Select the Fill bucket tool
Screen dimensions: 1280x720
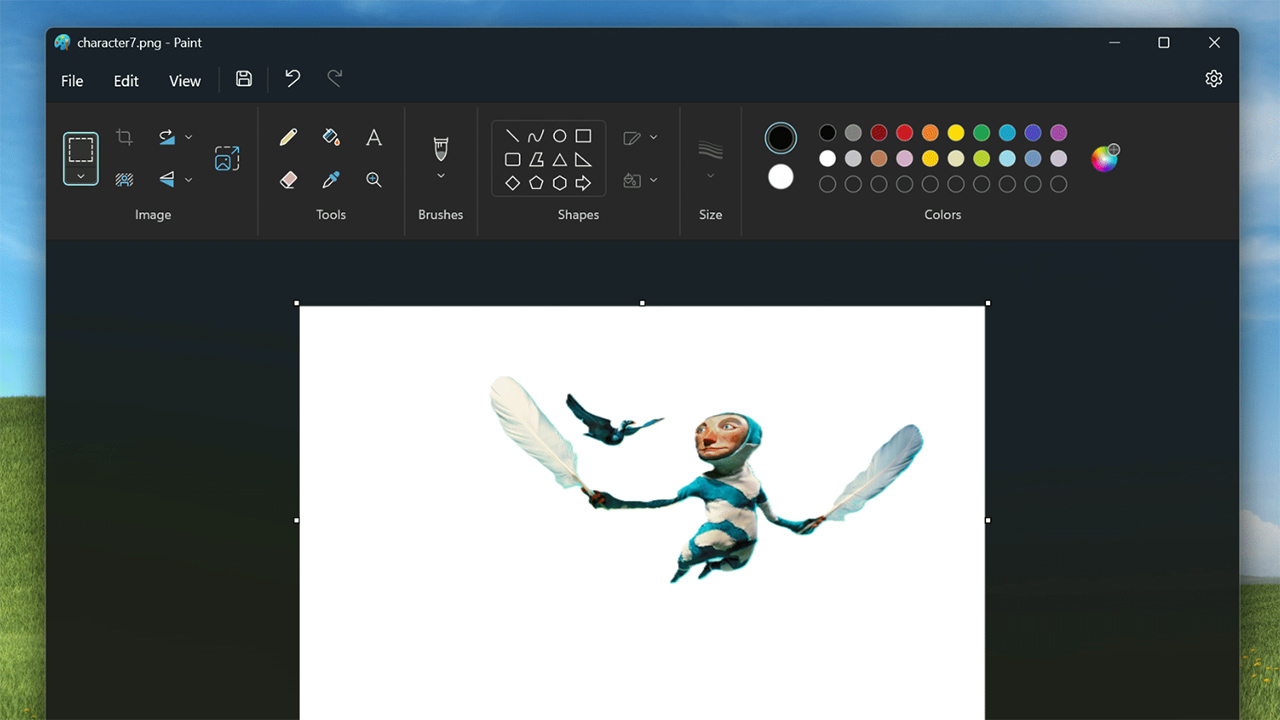click(x=331, y=137)
